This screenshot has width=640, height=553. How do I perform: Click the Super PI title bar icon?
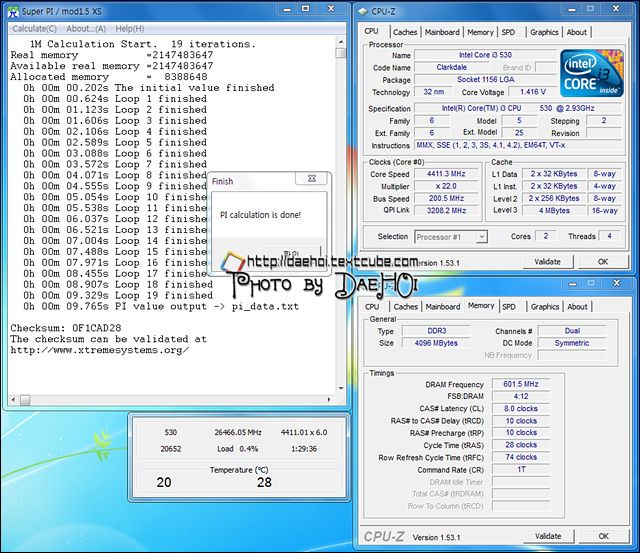pos(13,11)
